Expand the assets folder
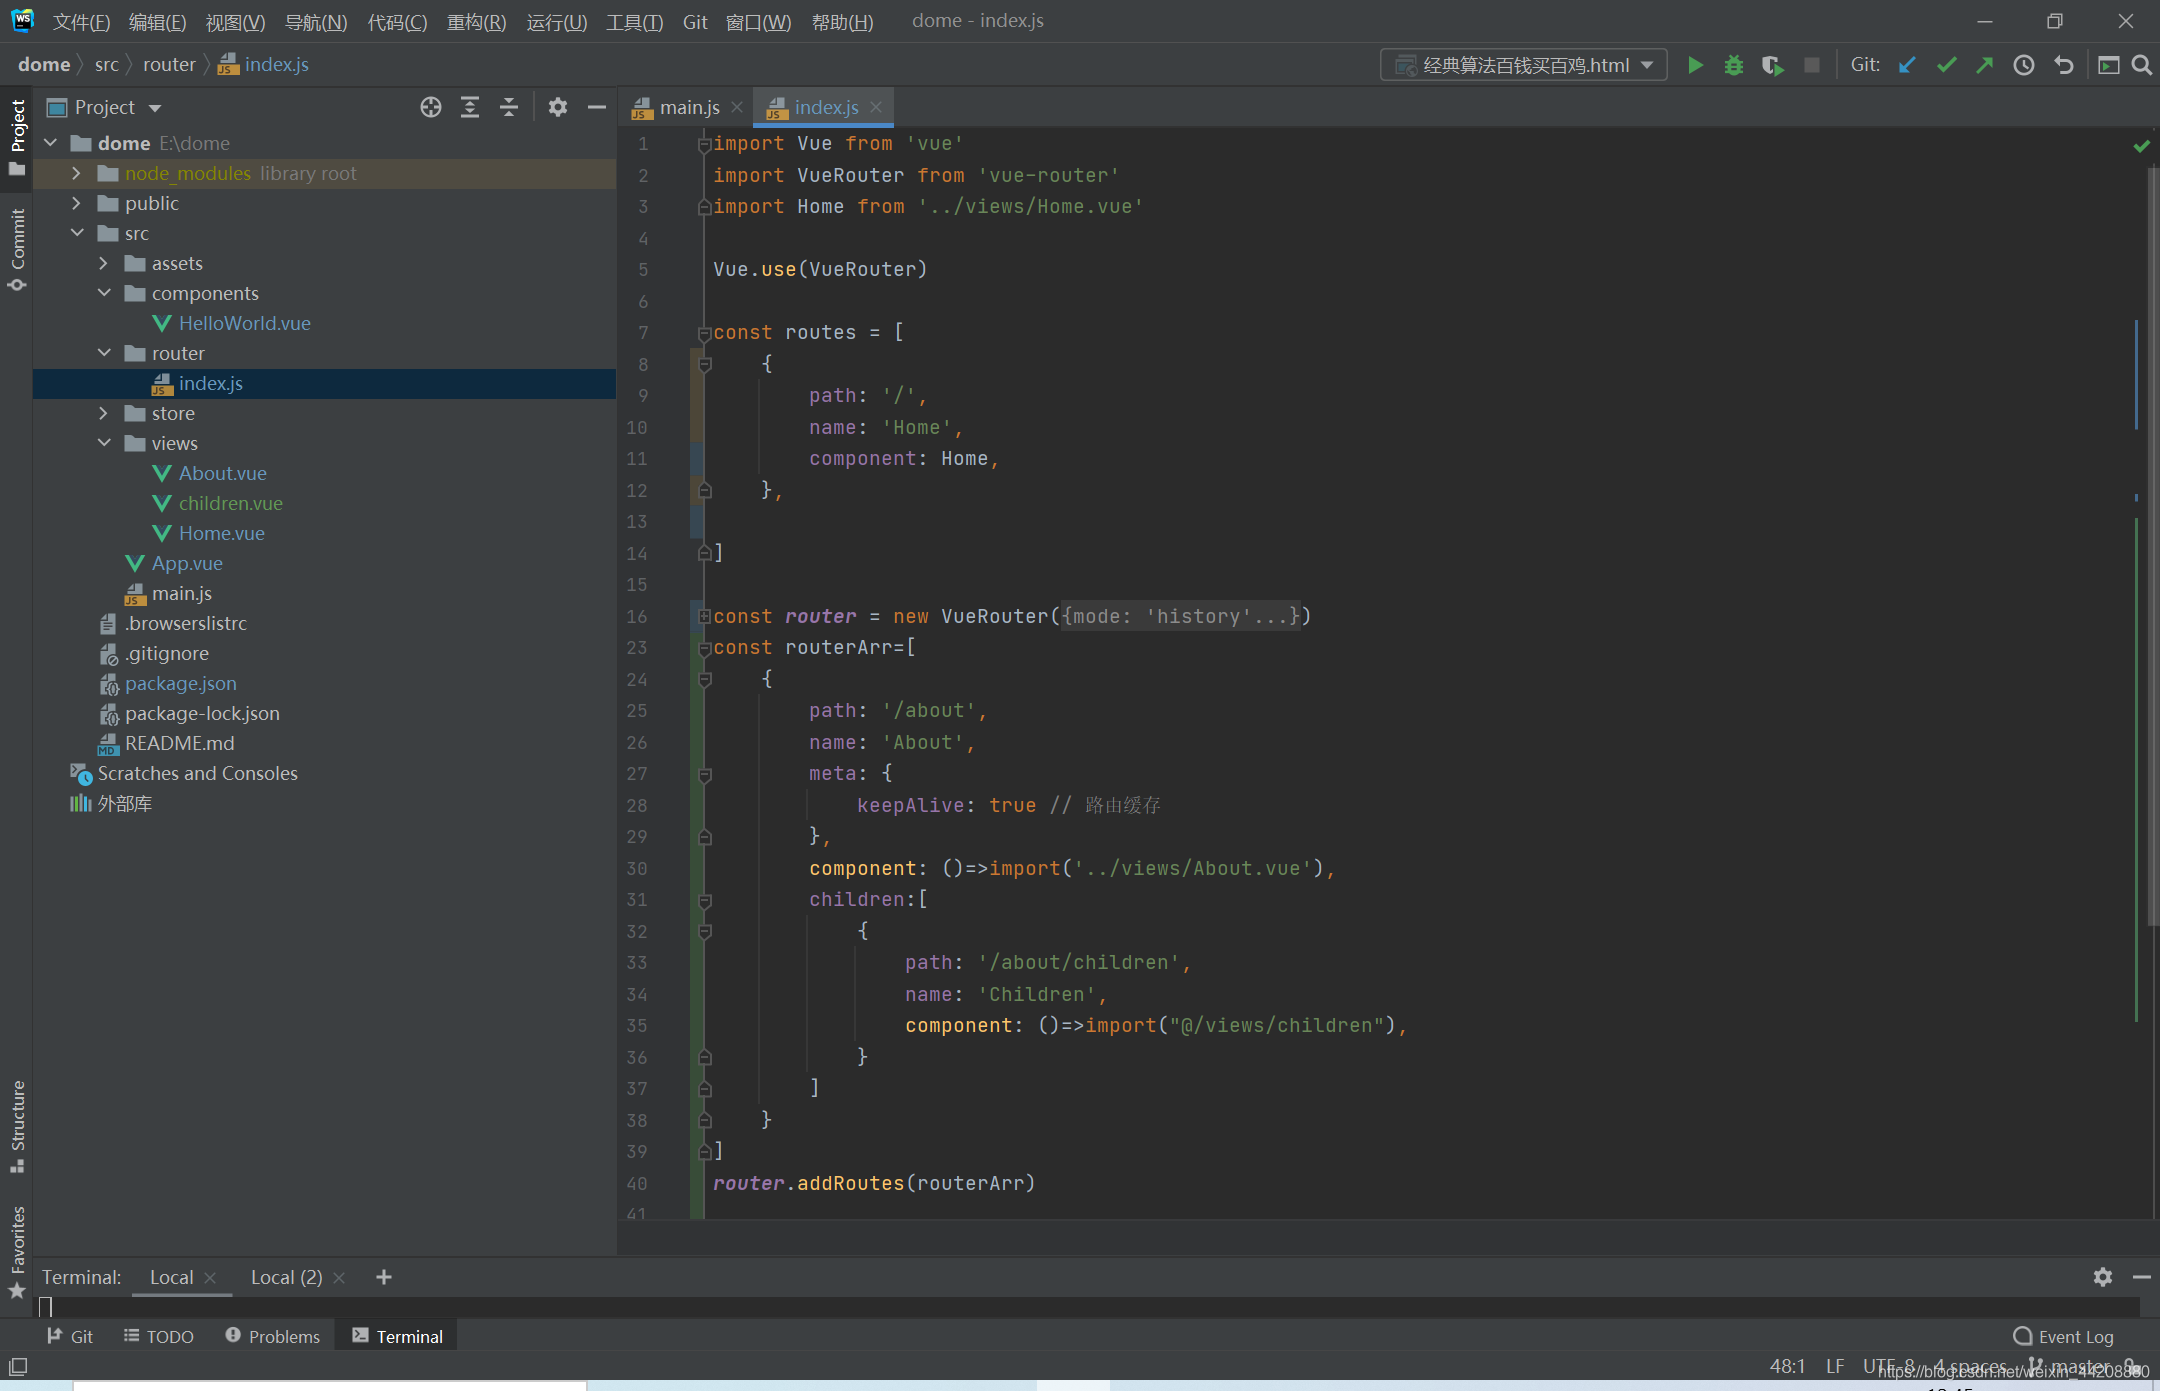Image resolution: width=2160 pixels, height=1391 pixels. [103, 263]
